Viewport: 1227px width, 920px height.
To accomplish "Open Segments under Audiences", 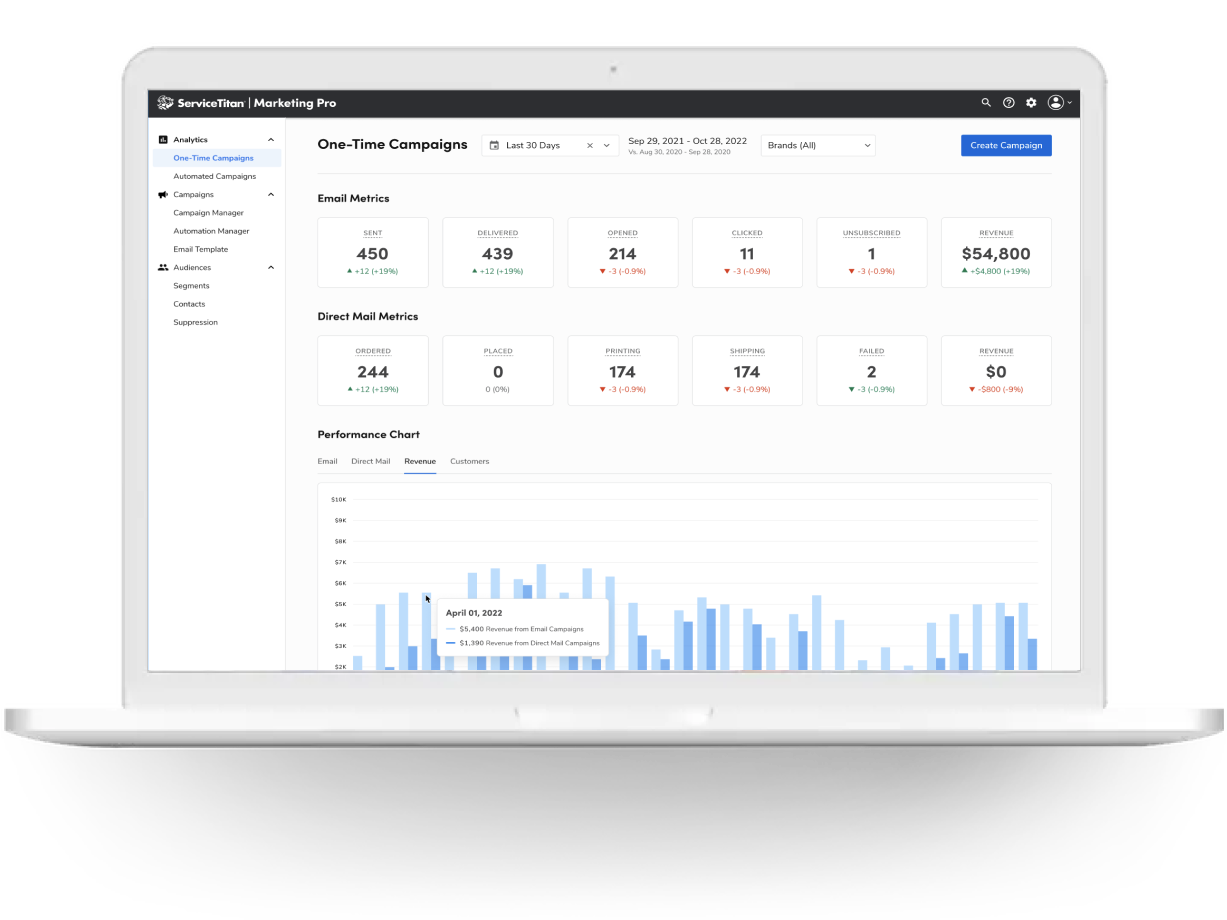I will point(191,286).
